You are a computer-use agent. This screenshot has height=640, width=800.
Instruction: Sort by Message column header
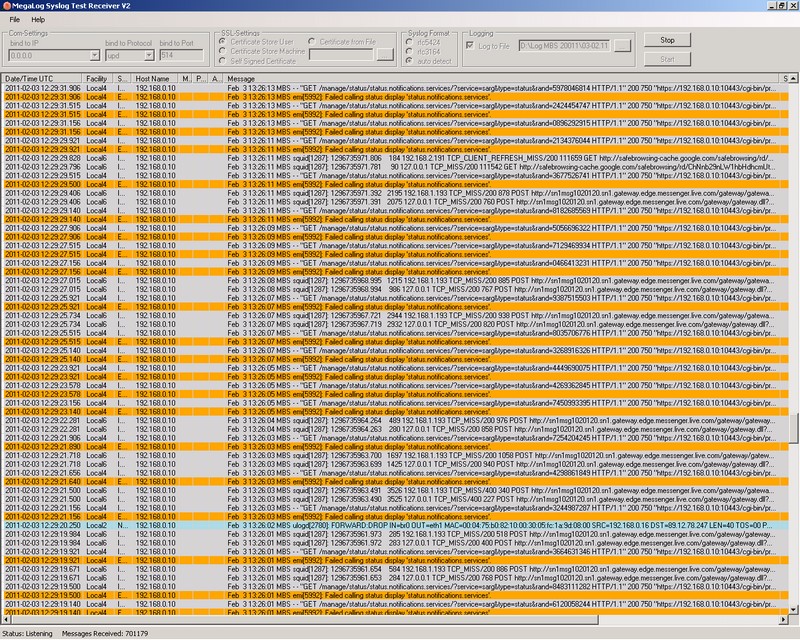coord(500,79)
